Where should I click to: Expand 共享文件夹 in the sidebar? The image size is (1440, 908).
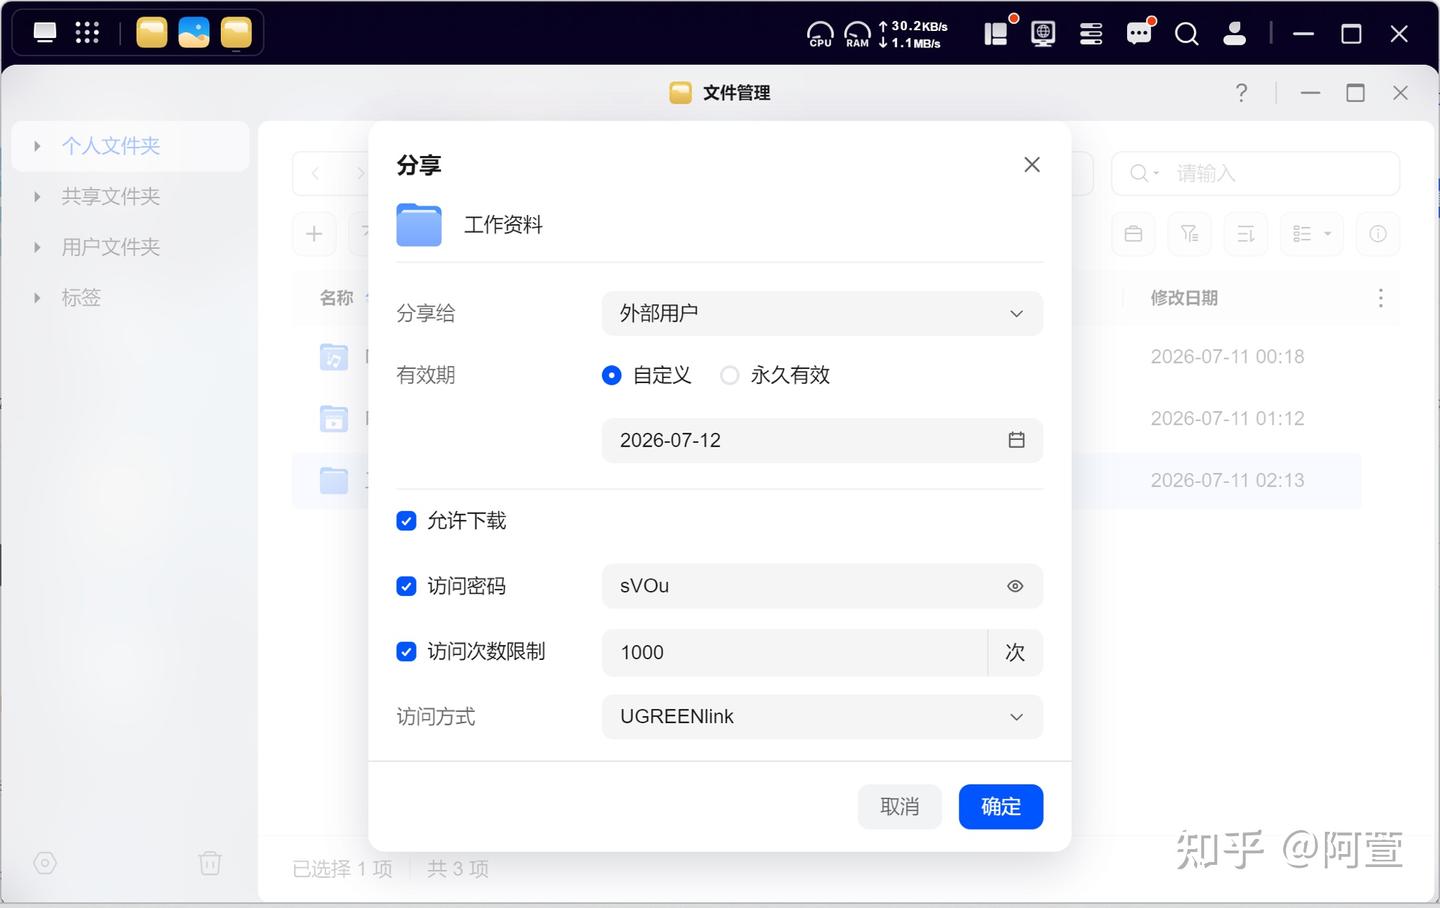[37, 197]
